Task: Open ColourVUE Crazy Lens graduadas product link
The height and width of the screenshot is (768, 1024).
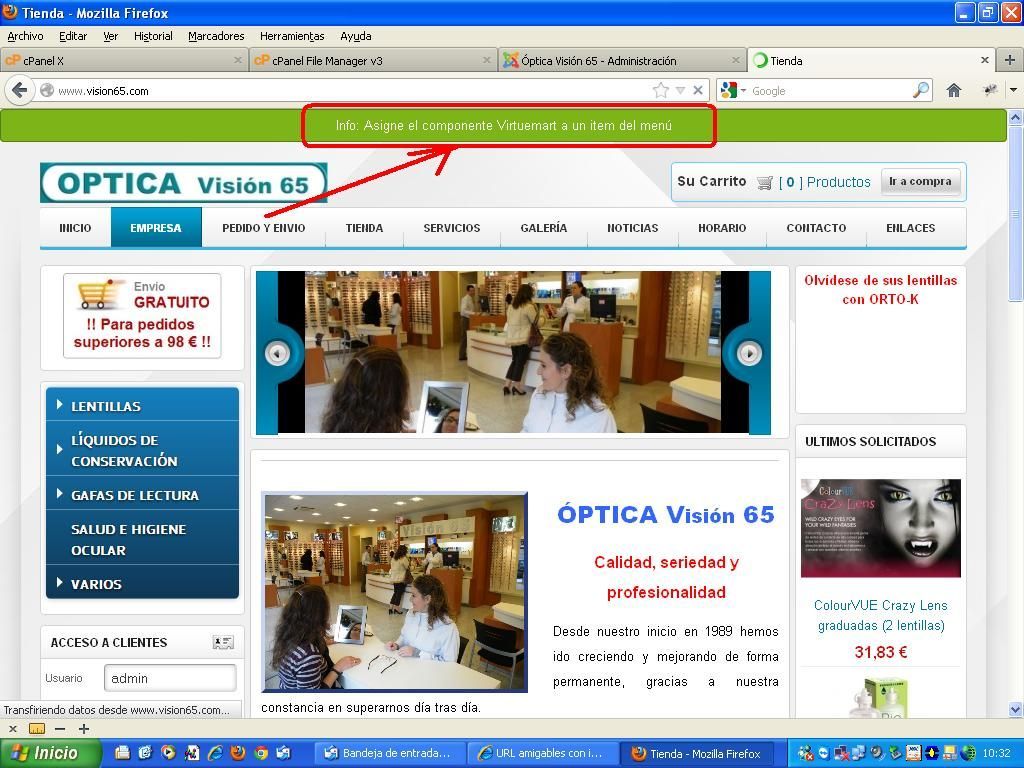Action: [881, 615]
